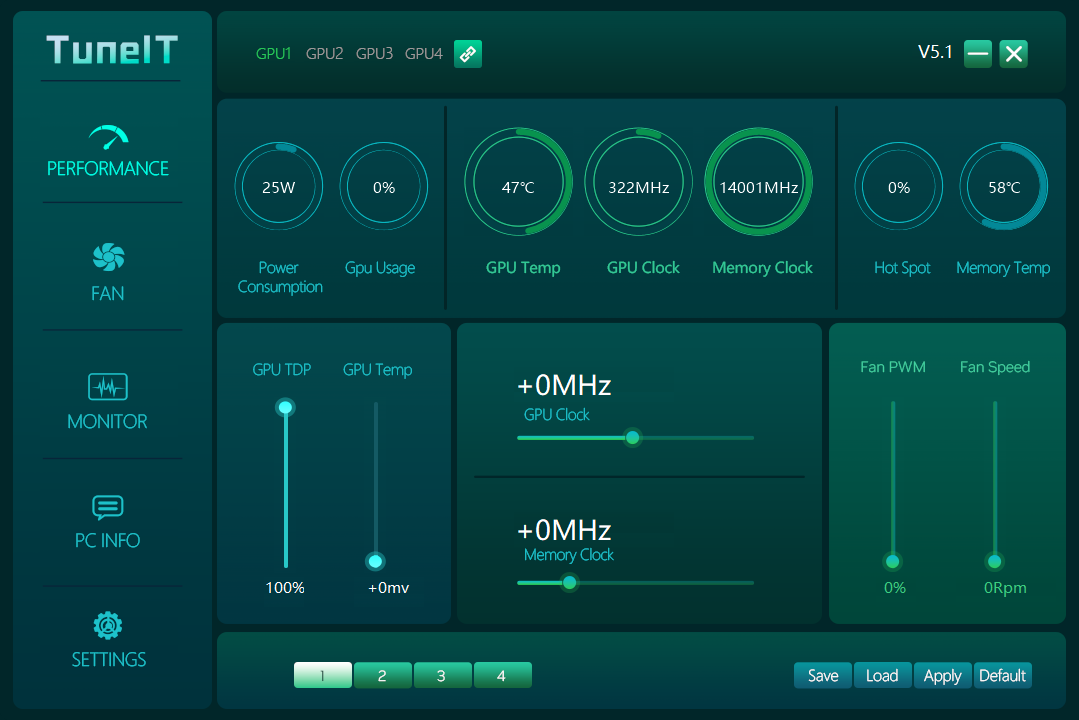Viewport: 1079px width, 720px height.
Task: Click the Save button
Action: point(823,676)
